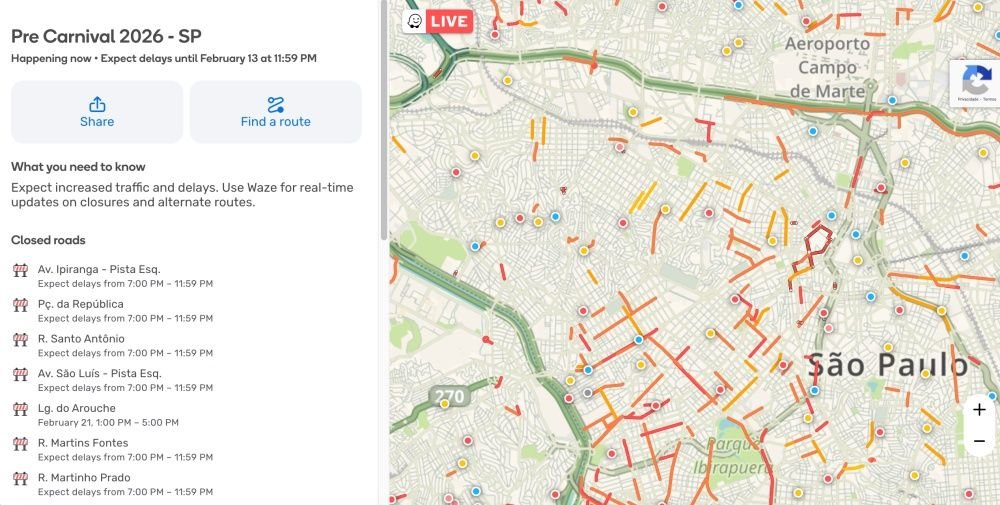The width and height of the screenshot is (1000, 505).
Task: Zoom out of the map
Action: tap(979, 441)
